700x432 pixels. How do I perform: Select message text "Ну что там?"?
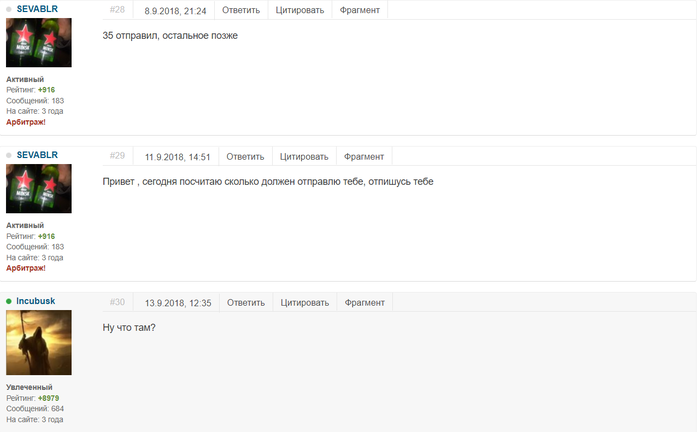(129, 328)
